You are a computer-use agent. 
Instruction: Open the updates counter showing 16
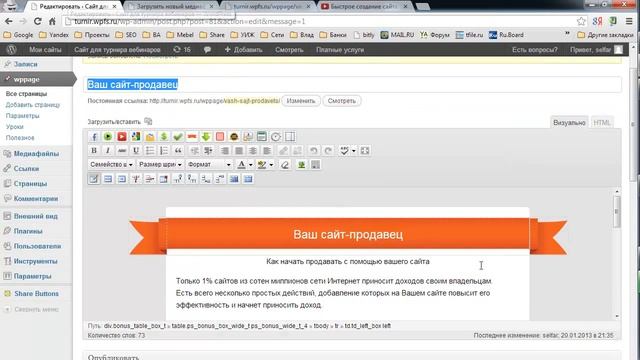point(182,49)
